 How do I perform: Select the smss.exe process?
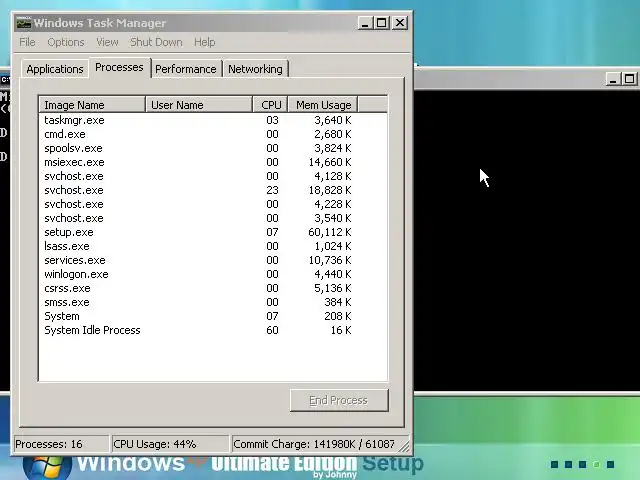point(213,302)
